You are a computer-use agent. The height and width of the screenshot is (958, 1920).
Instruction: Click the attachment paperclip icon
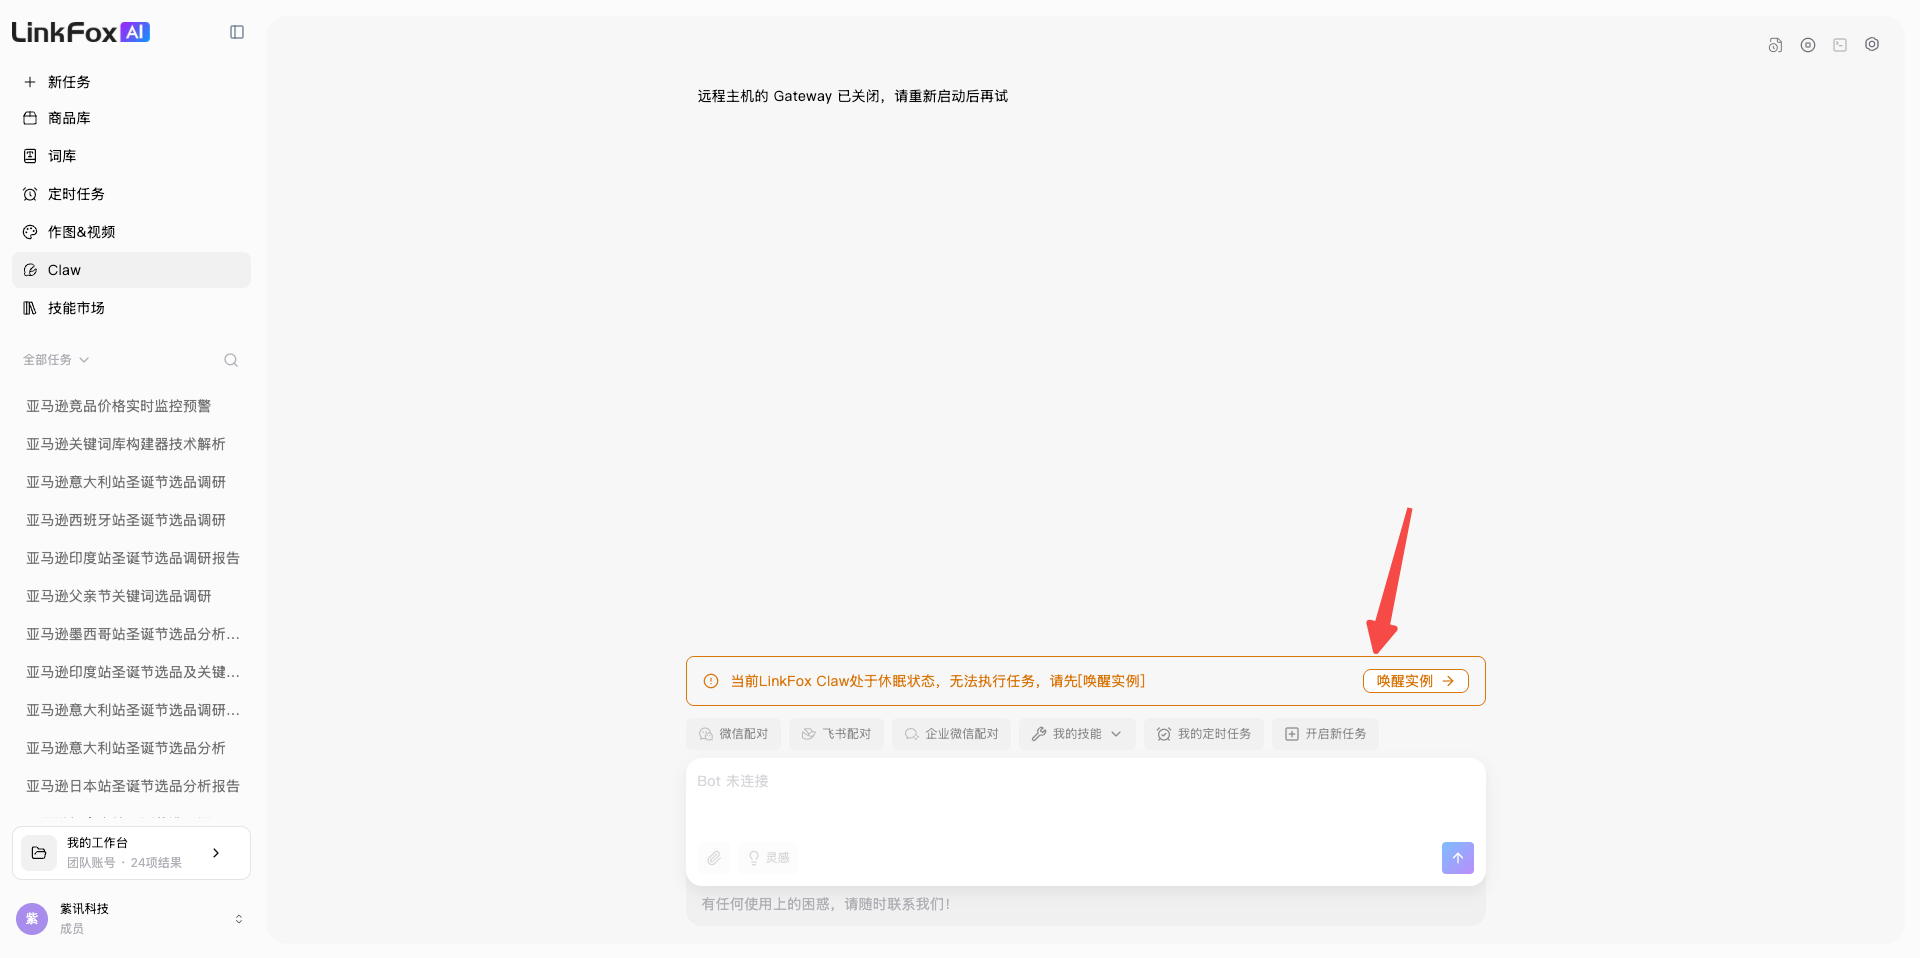click(714, 858)
